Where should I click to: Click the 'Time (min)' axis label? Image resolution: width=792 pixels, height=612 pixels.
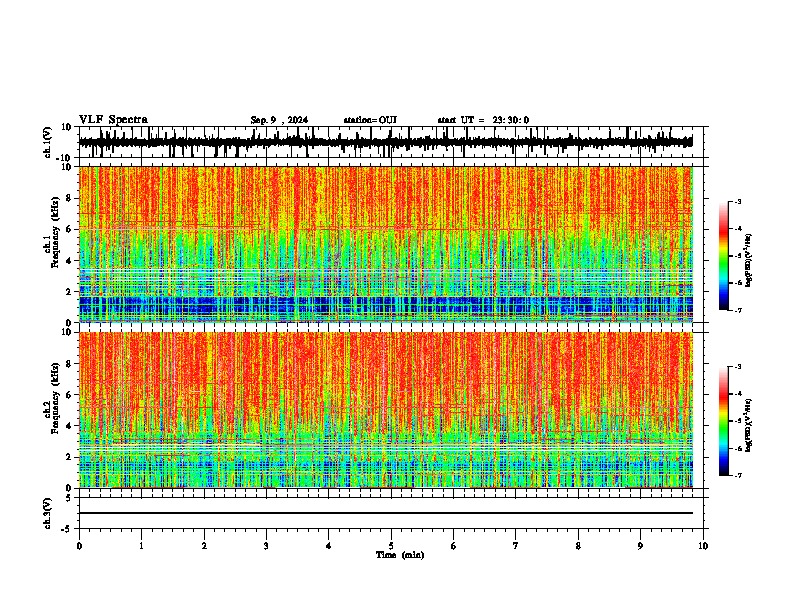coord(400,555)
